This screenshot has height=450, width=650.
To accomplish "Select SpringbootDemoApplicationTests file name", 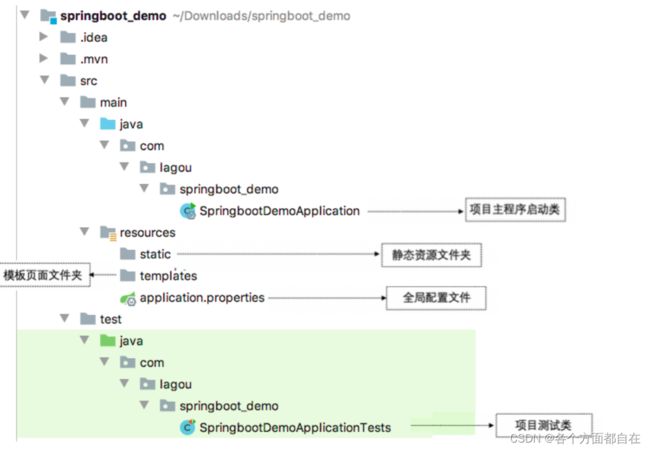I will (295, 428).
